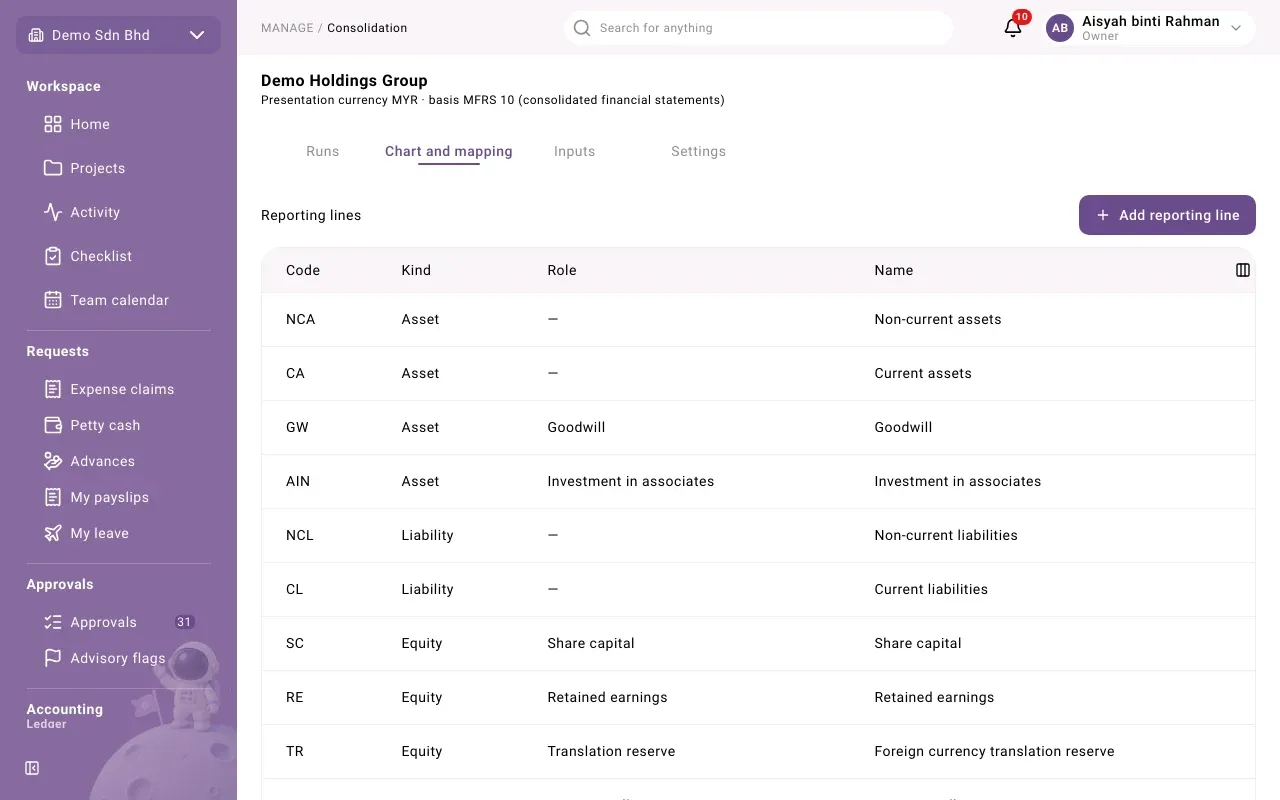Click Add reporting line button

click(1167, 215)
